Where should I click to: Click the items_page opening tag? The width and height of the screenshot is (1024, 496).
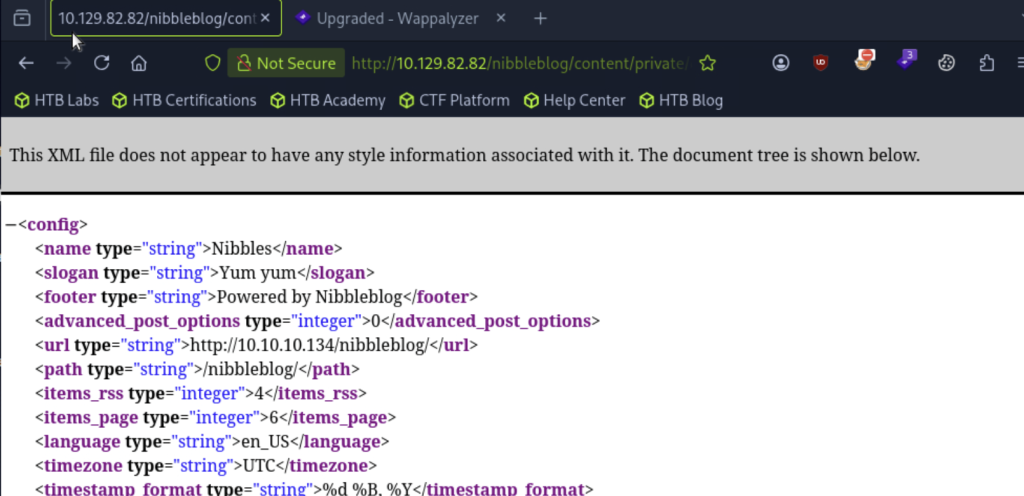click(x=152, y=418)
